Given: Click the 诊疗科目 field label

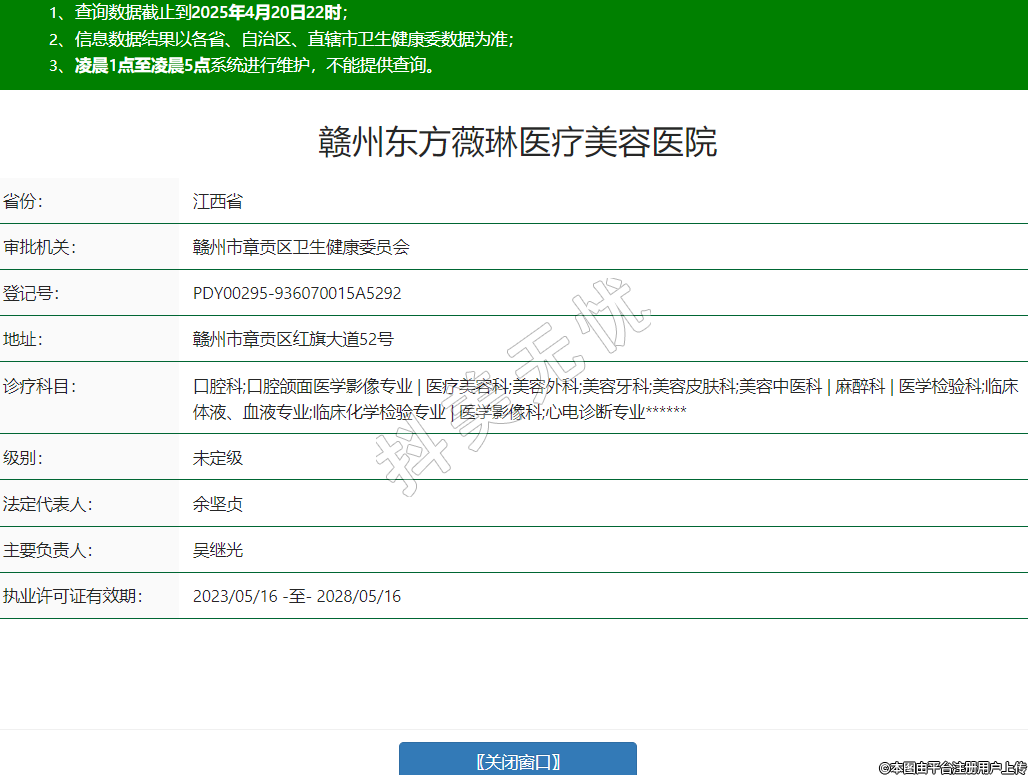Looking at the screenshot, I should [x=40, y=386].
